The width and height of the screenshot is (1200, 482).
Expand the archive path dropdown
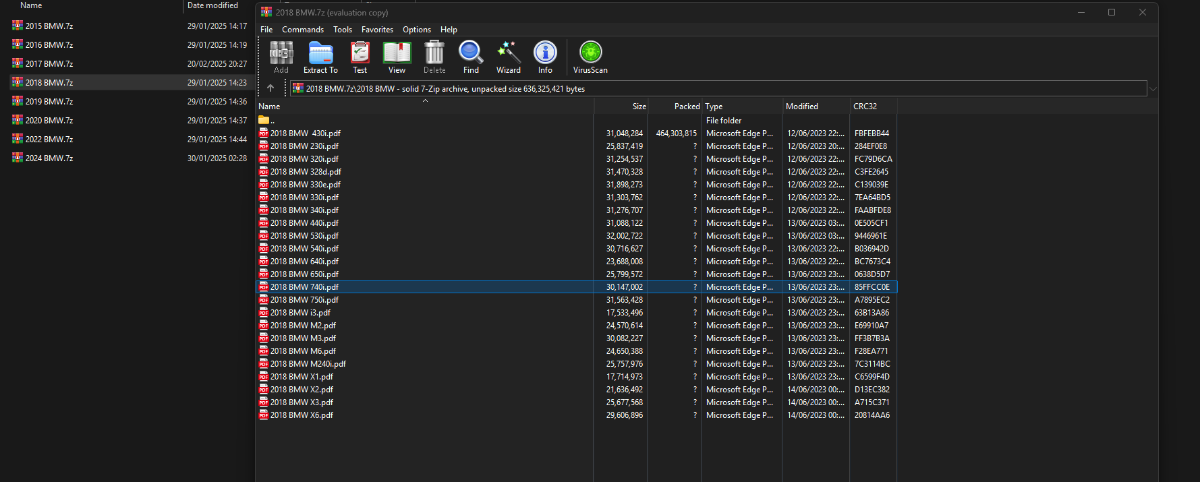pos(1154,89)
